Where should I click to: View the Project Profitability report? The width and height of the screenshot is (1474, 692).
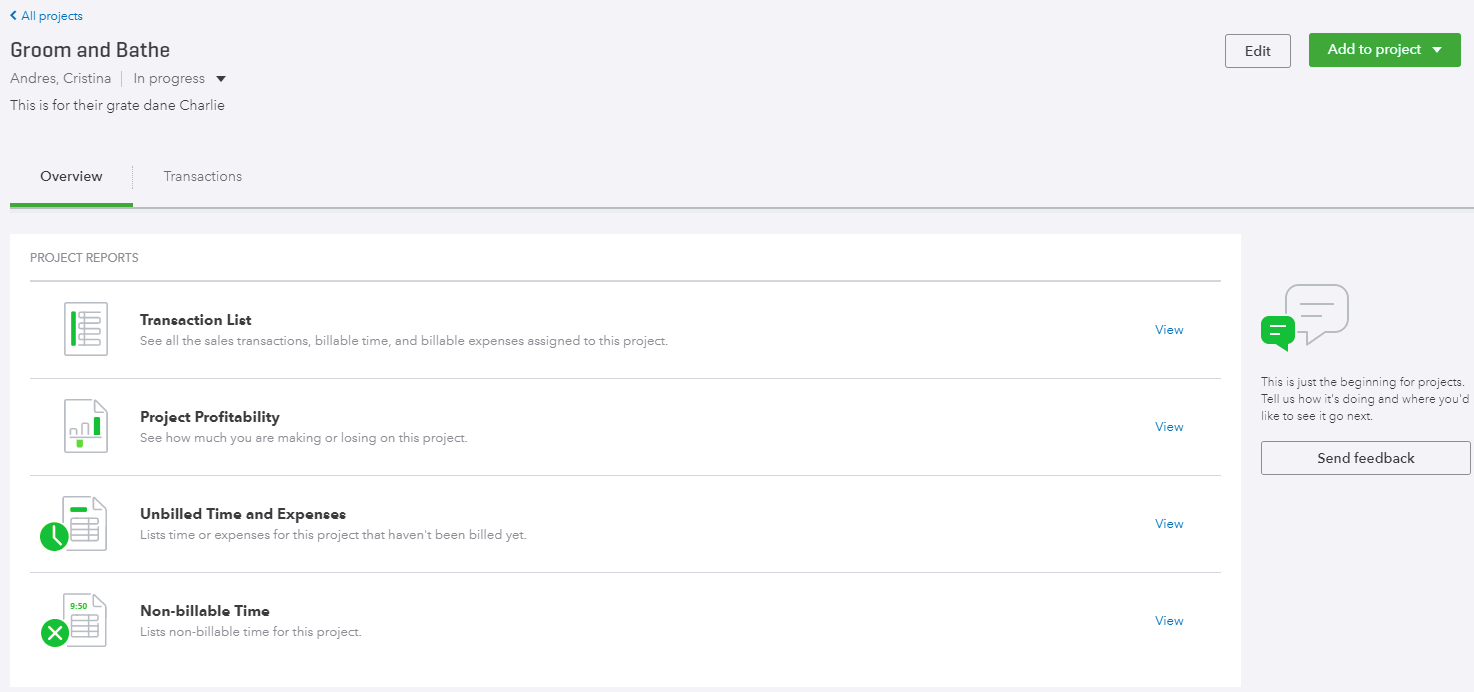1169,427
